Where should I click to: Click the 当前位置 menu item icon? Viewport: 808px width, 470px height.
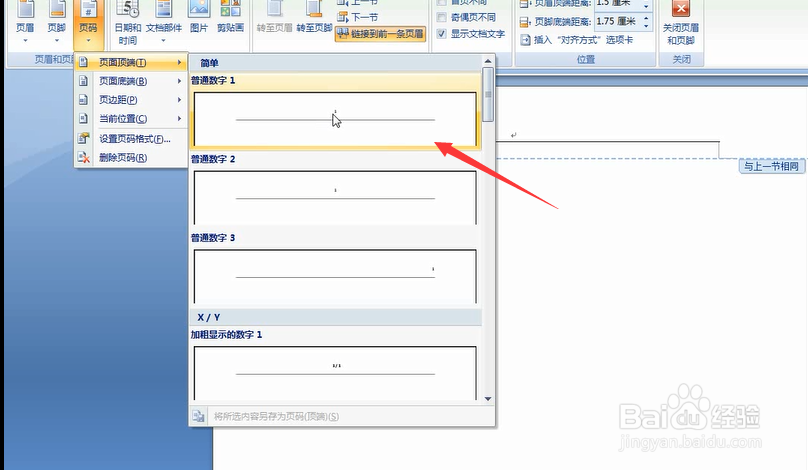click(83, 119)
